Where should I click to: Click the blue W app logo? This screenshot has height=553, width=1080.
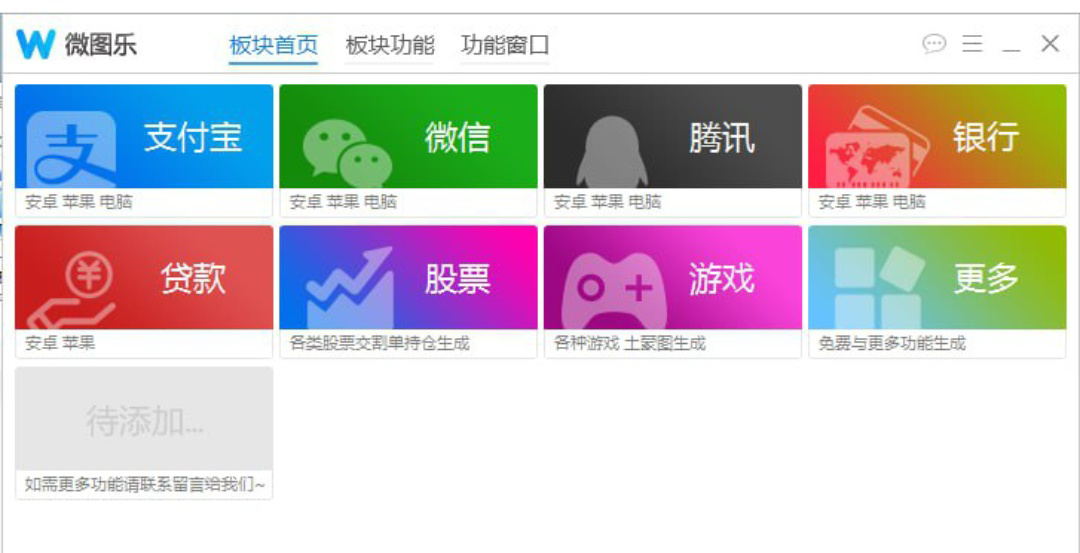pos(35,45)
